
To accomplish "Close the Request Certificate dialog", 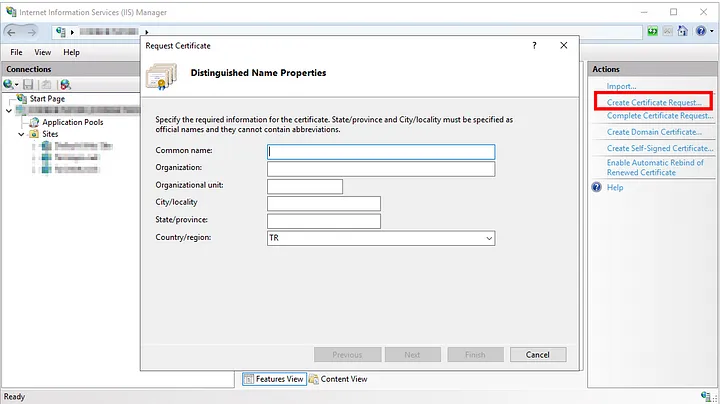I will pyautogui.click(x=563, y=45).
